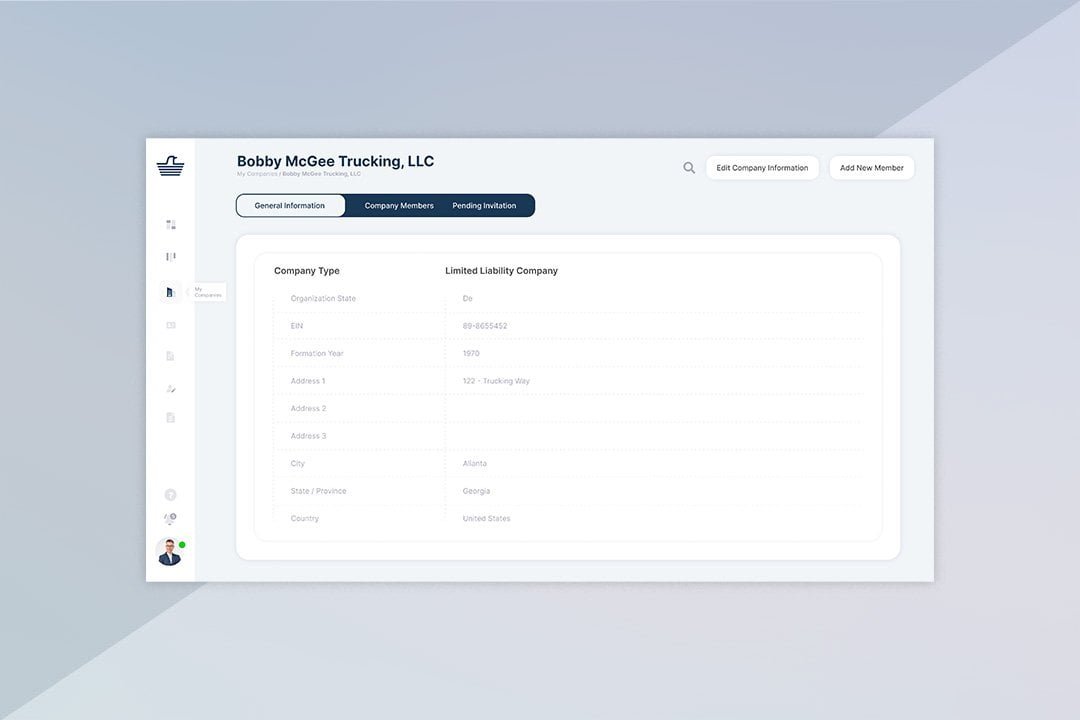Image resolution: width=1080 pixels, height=720 pixels.
Task: Open the user profile avatar
Action: [x=169, y=552]
